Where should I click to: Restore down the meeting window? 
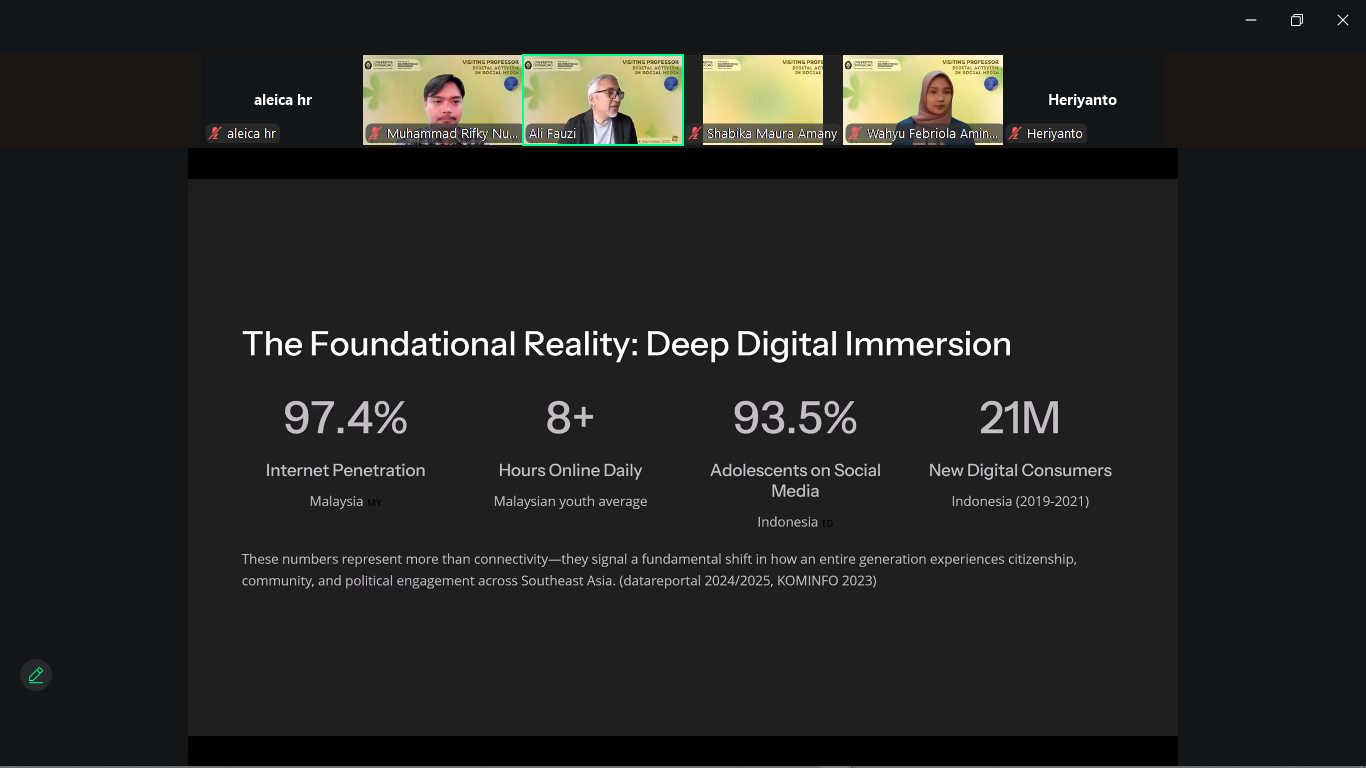click(1297, 20)
